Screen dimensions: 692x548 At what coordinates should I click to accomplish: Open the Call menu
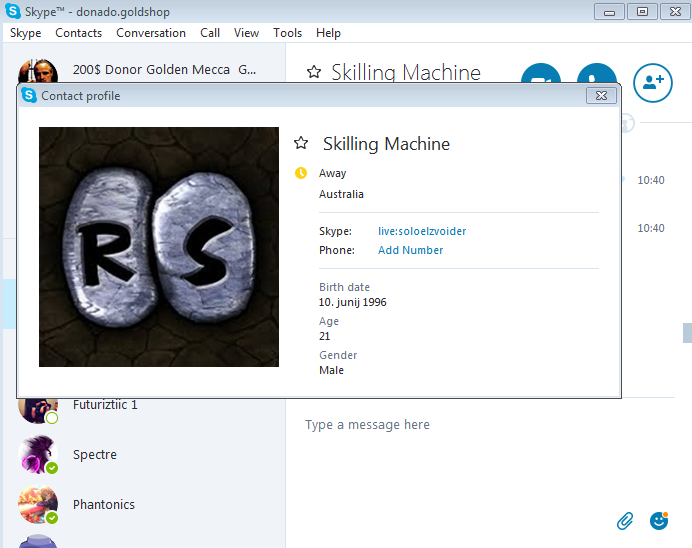point(210,33)
